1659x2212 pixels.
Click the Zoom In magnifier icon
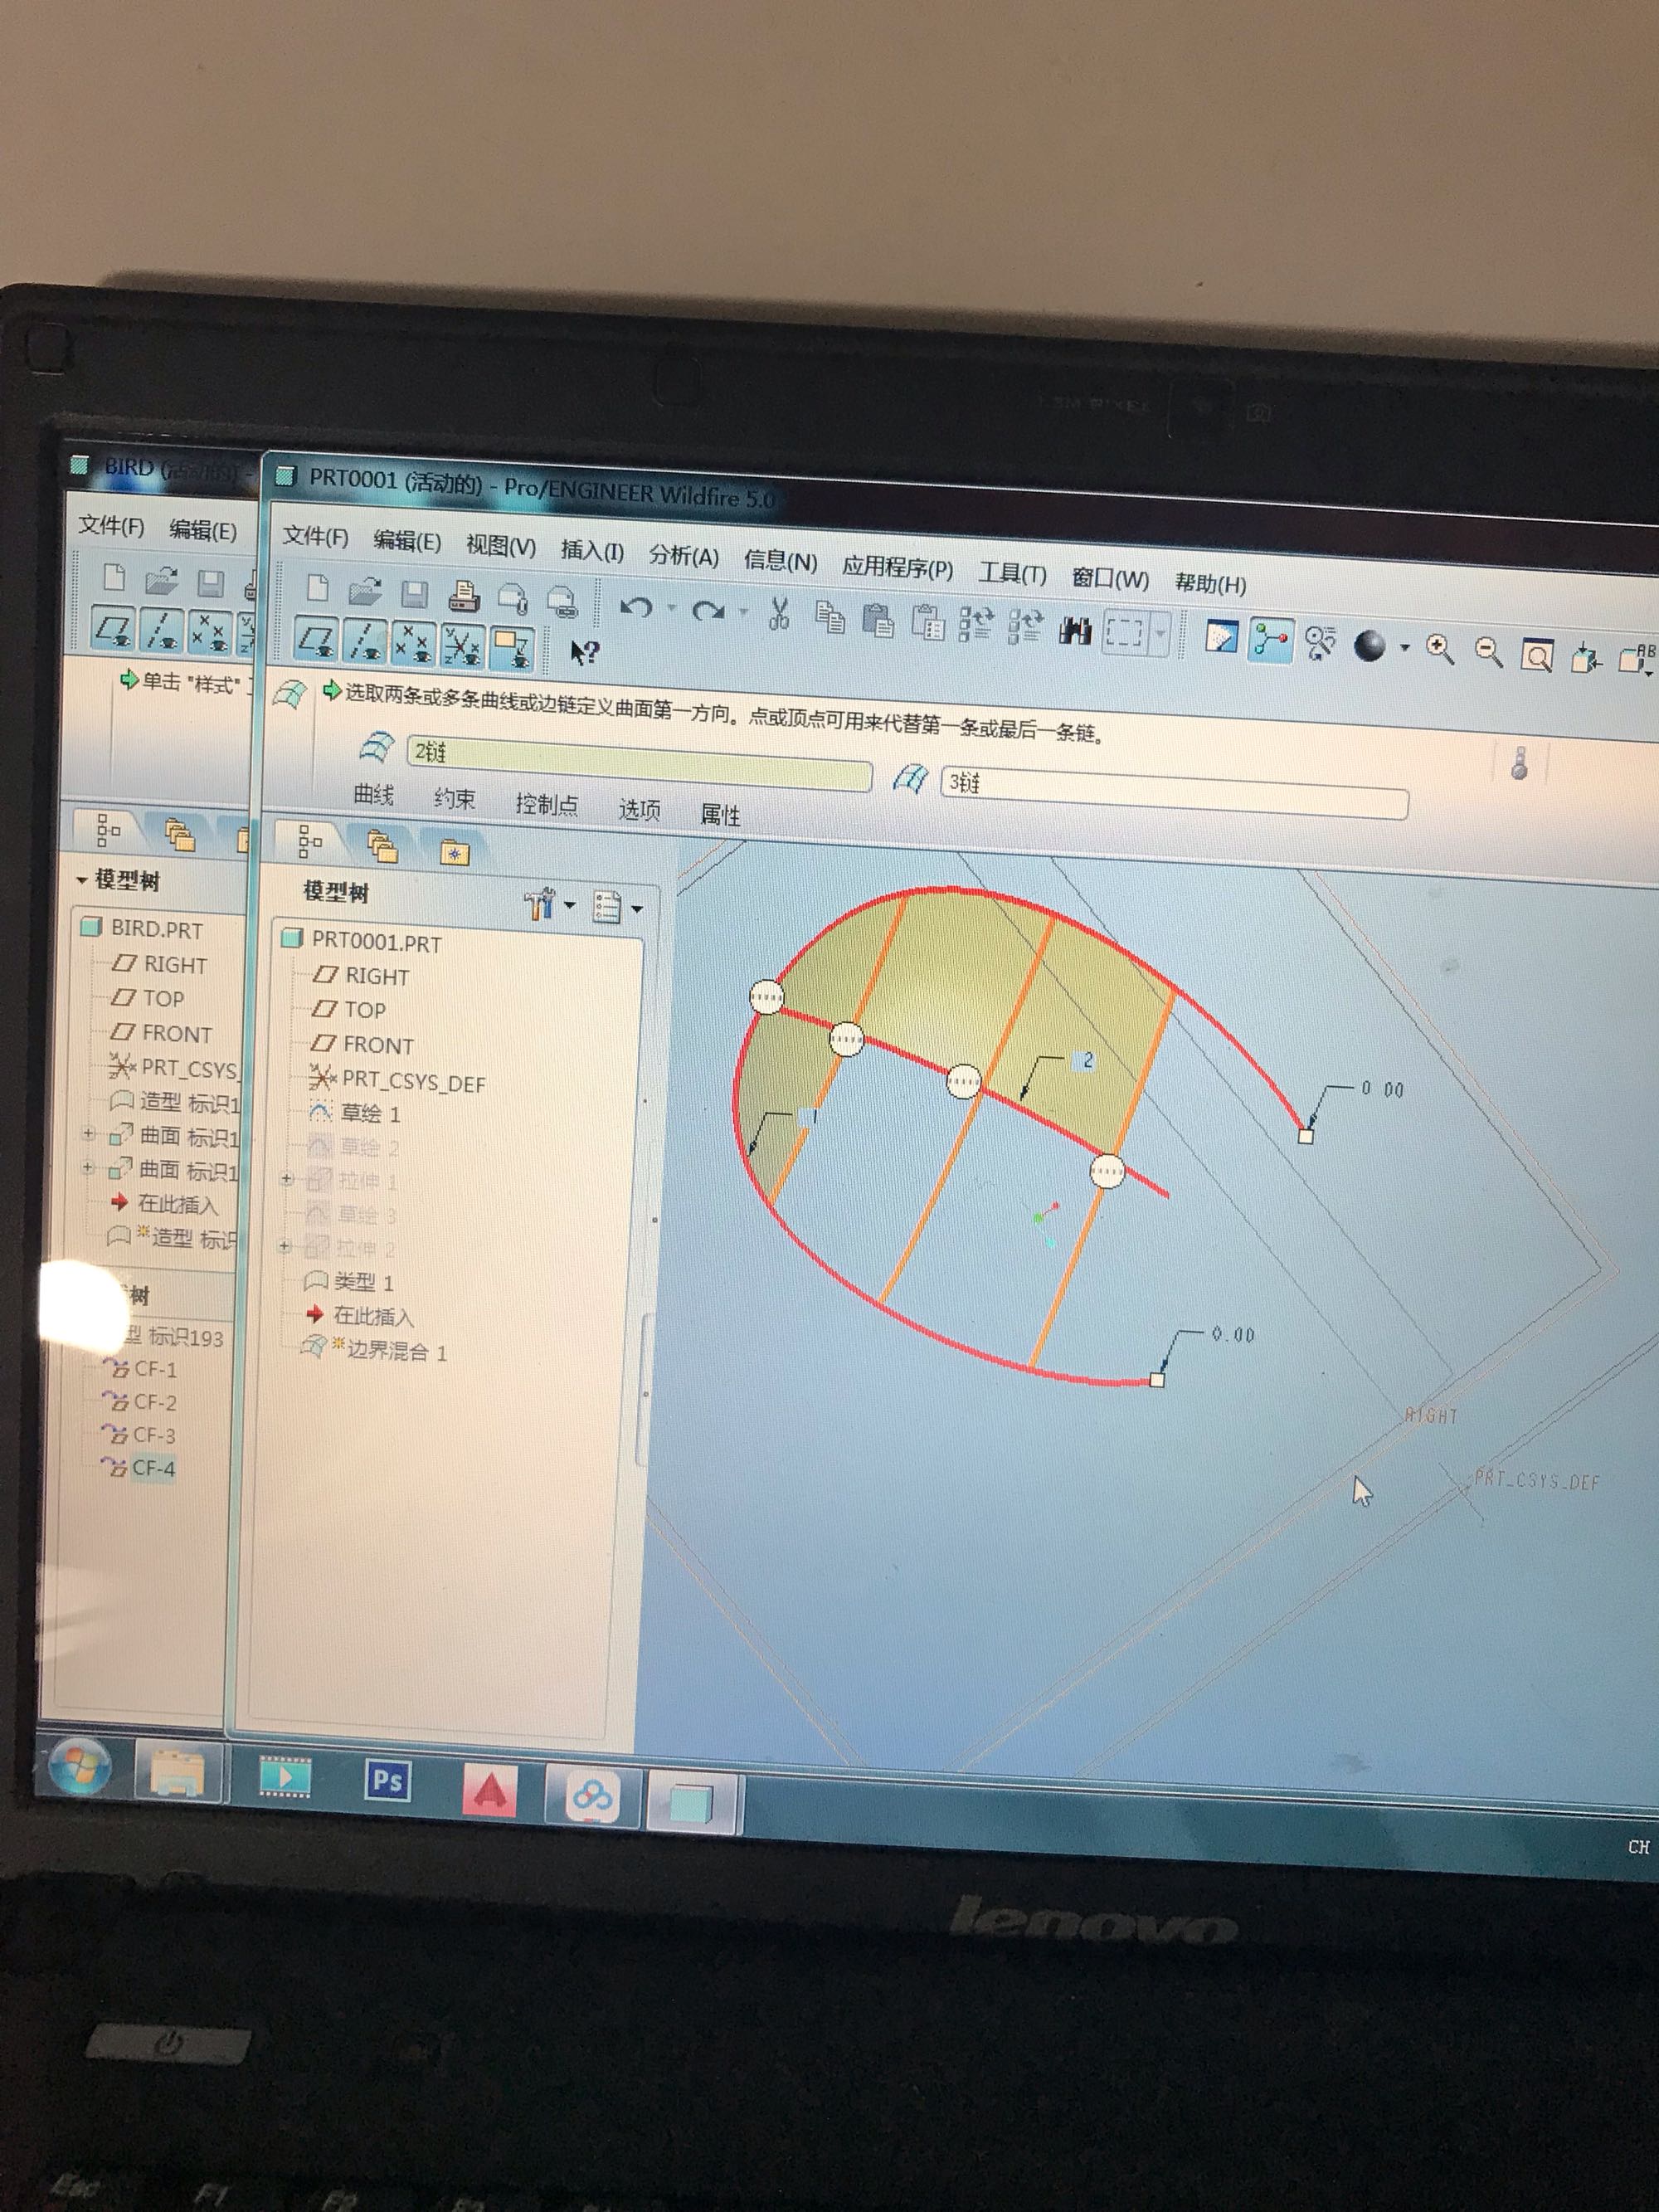tap(1439, 649)
